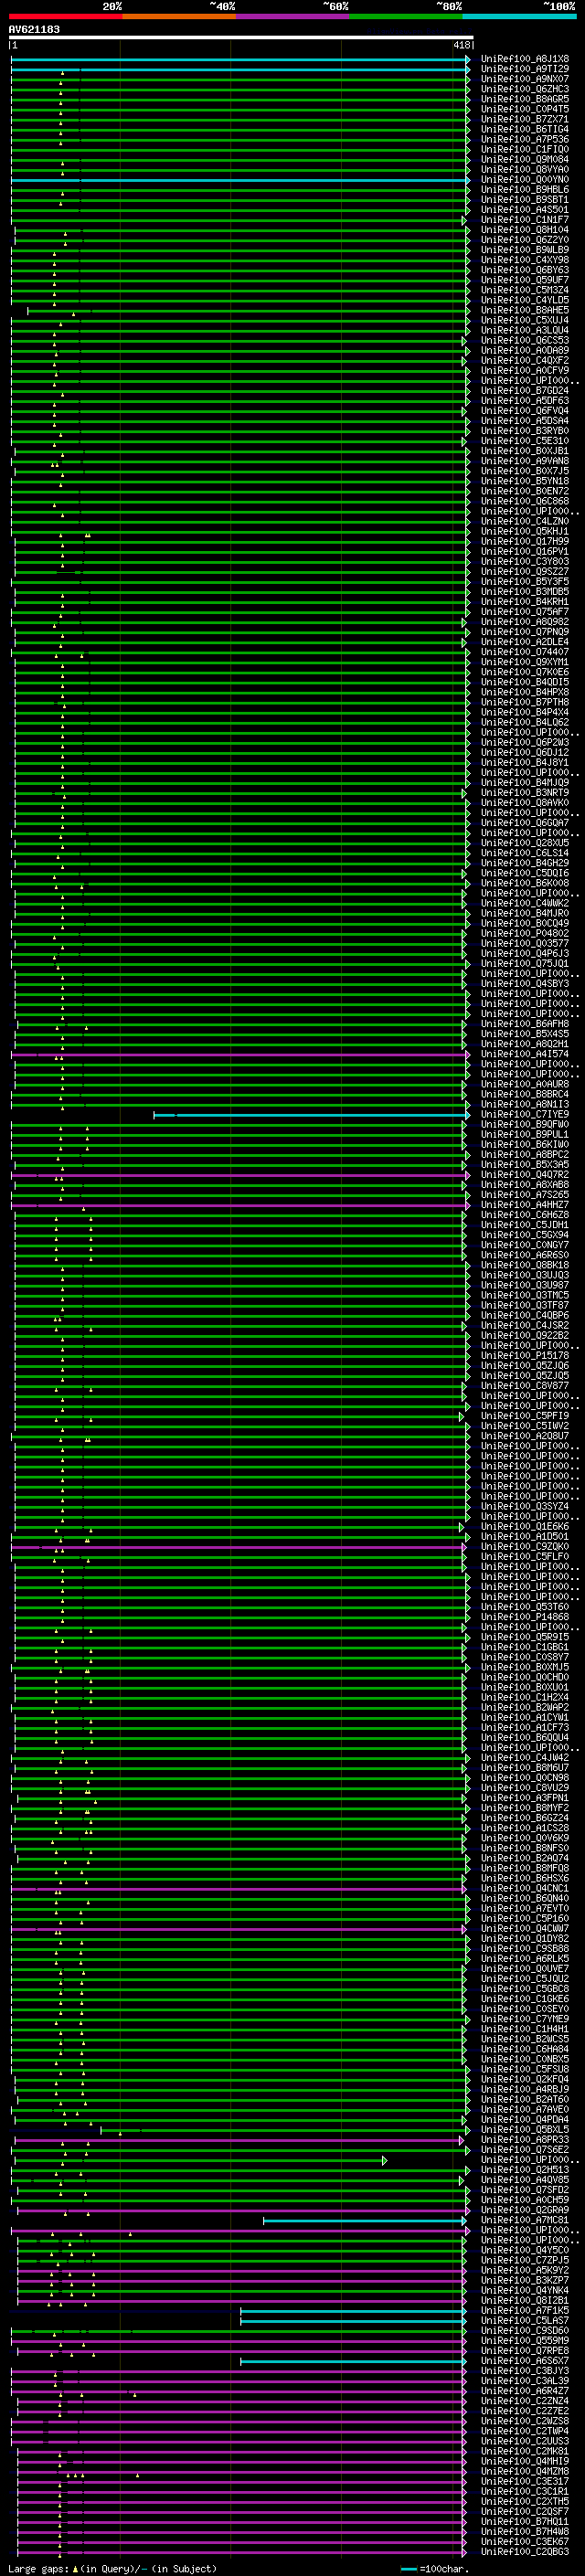Click the orange ~40% identity legend segment
Image resolution: width=585 pixels, height=2576 pixels.
tap(179, 16)
